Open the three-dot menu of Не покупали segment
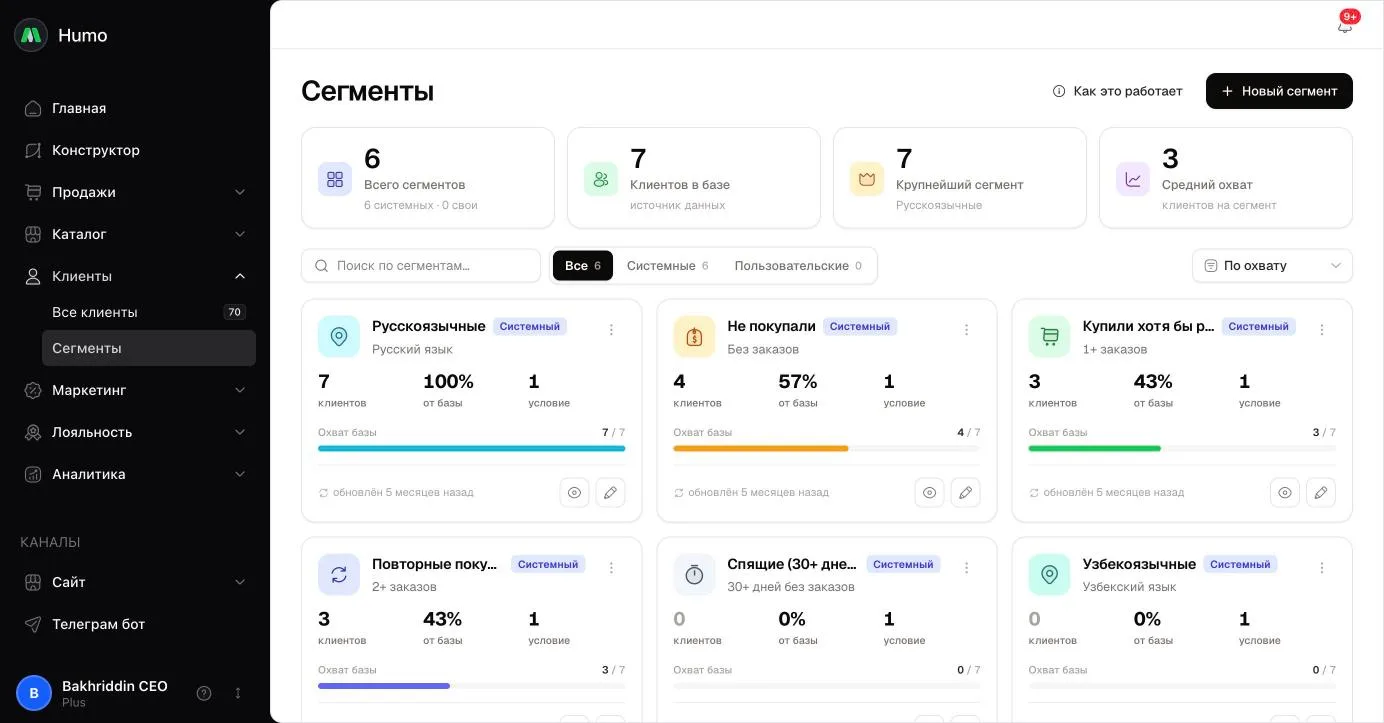Viewport: 1384px width, 723px height. pos(966,329)
